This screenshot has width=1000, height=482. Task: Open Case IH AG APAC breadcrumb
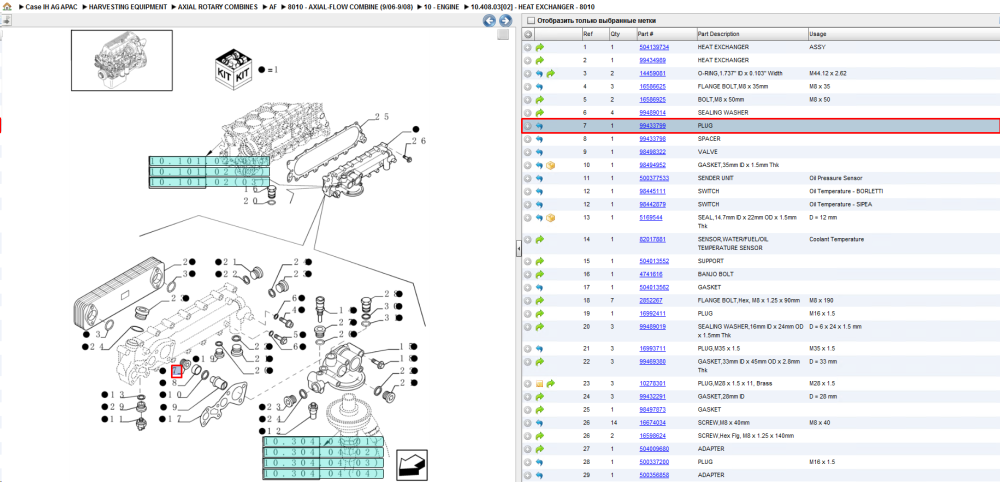51,6
